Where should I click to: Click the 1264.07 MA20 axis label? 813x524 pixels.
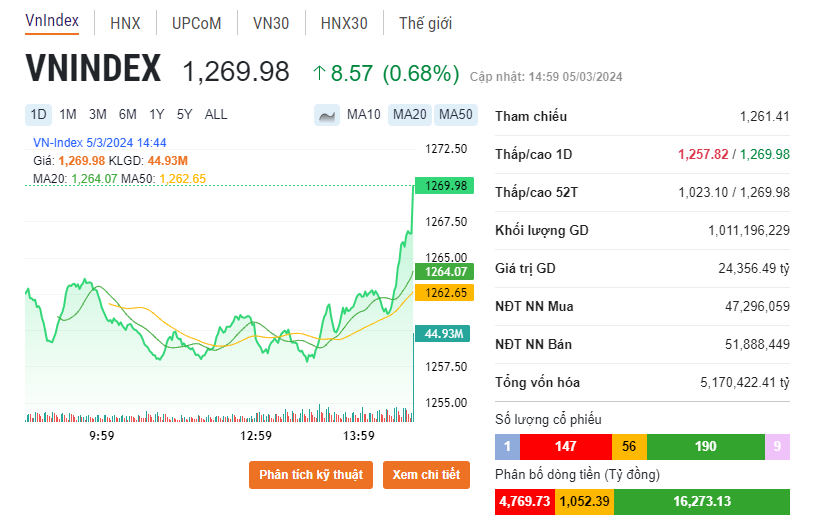click(444, 272)
